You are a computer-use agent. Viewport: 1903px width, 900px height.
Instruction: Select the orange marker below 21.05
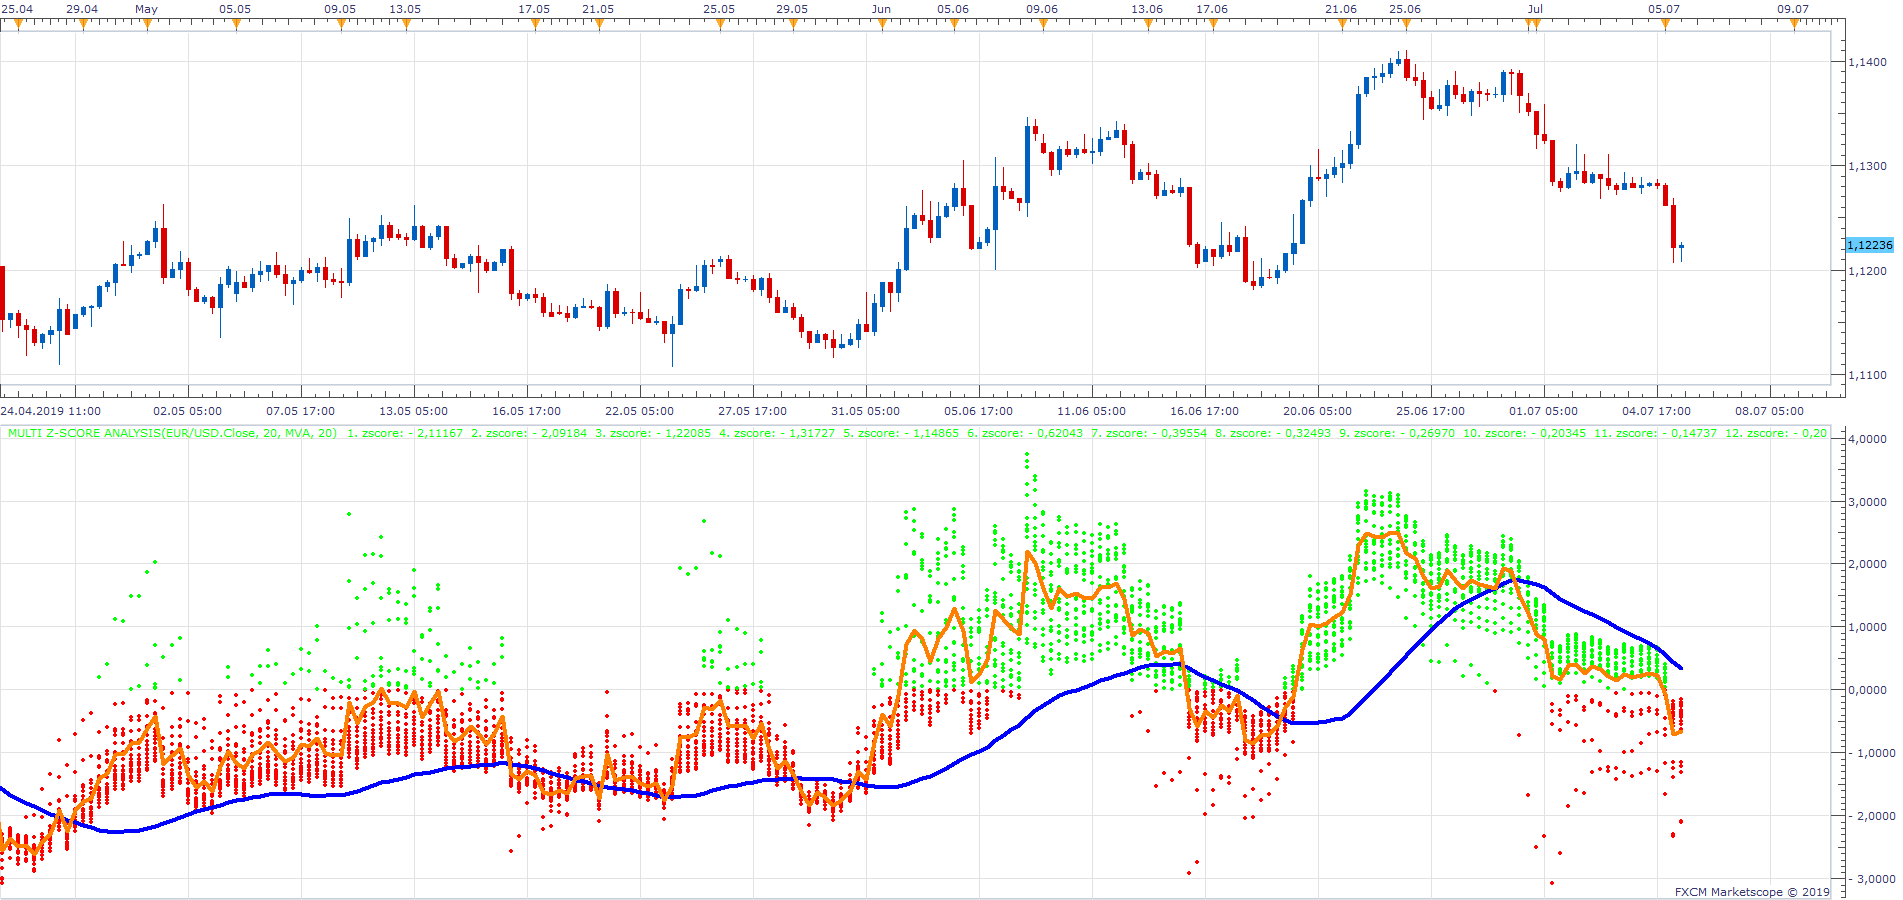coord(599,25)
